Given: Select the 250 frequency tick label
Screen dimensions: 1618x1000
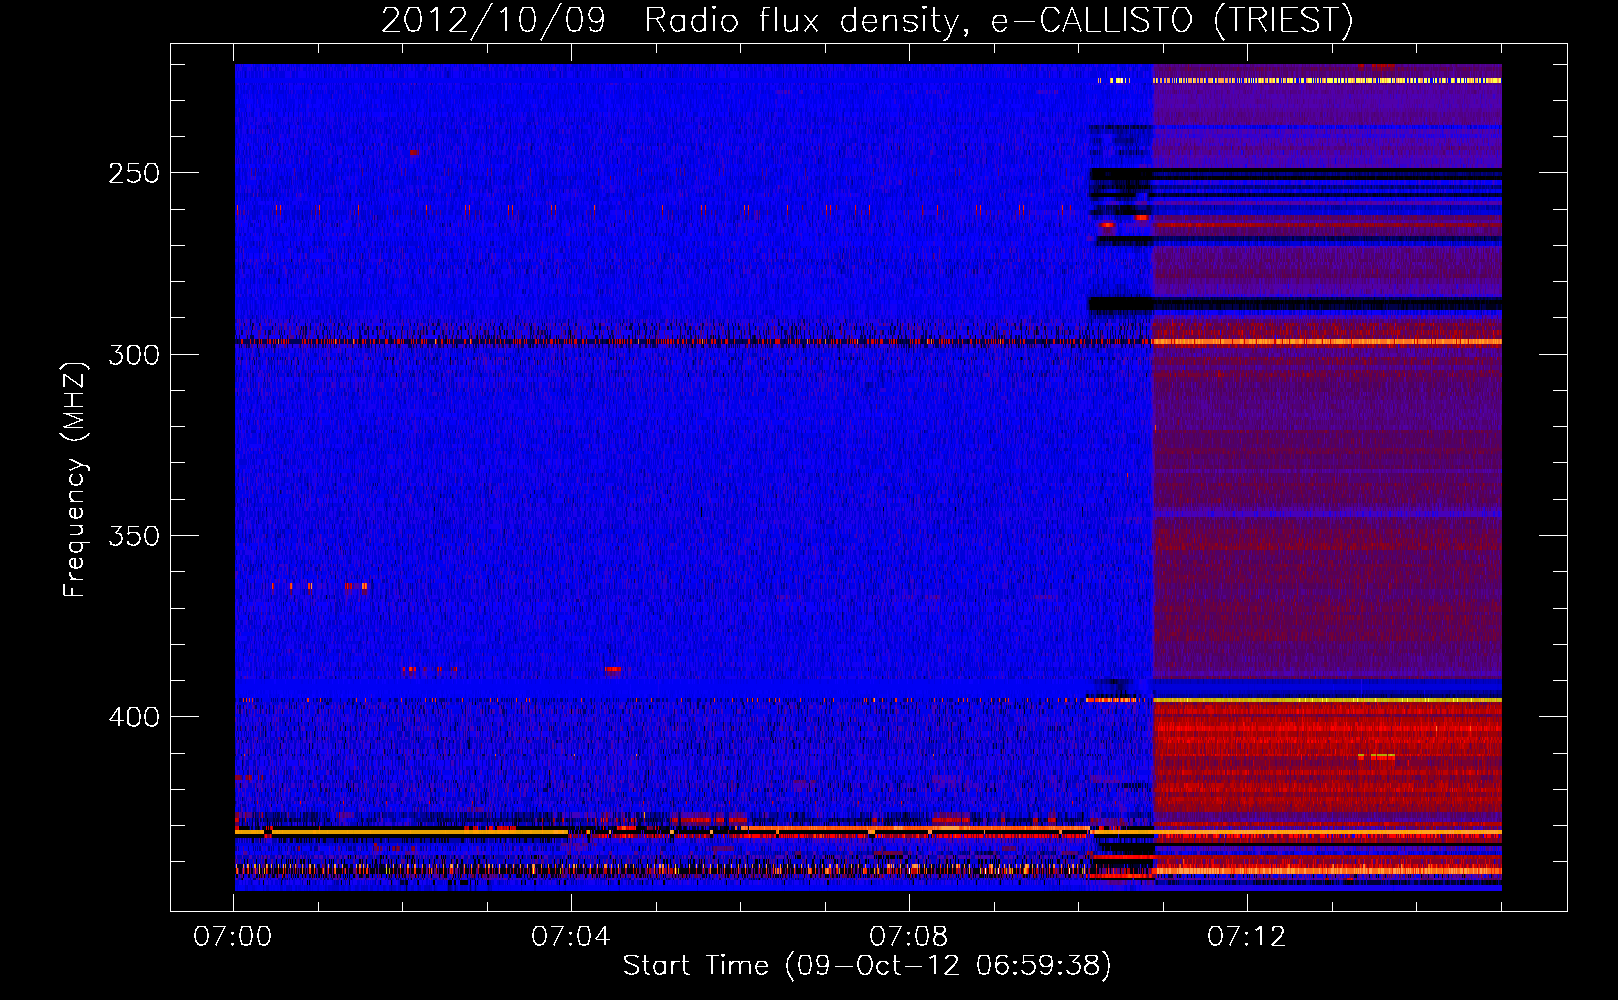Looking at the screenshot, I should (134, 173).
